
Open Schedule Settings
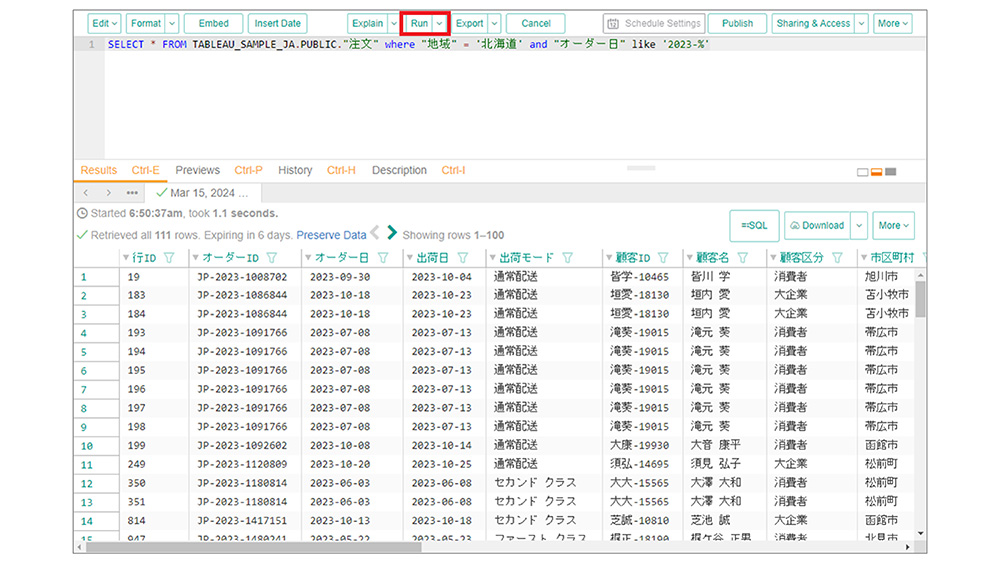654,24
